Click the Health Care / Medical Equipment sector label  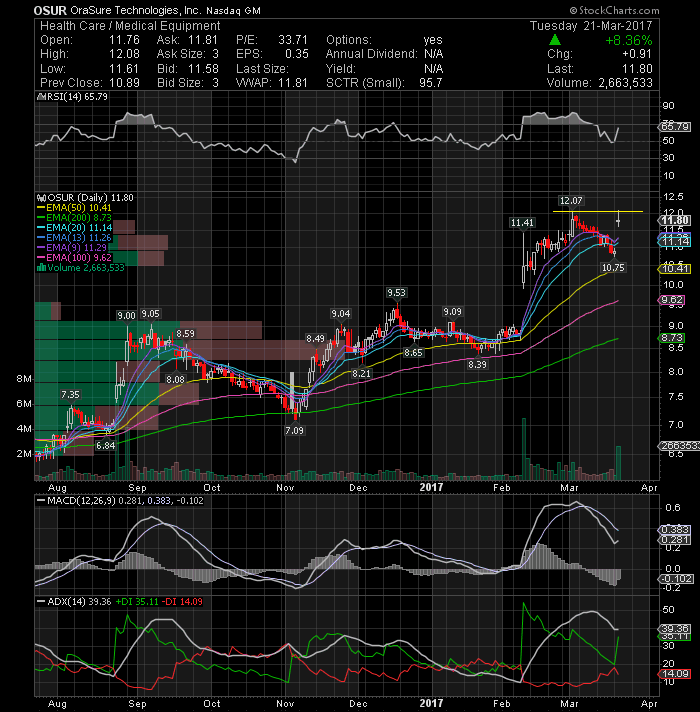tap(130, 25)
